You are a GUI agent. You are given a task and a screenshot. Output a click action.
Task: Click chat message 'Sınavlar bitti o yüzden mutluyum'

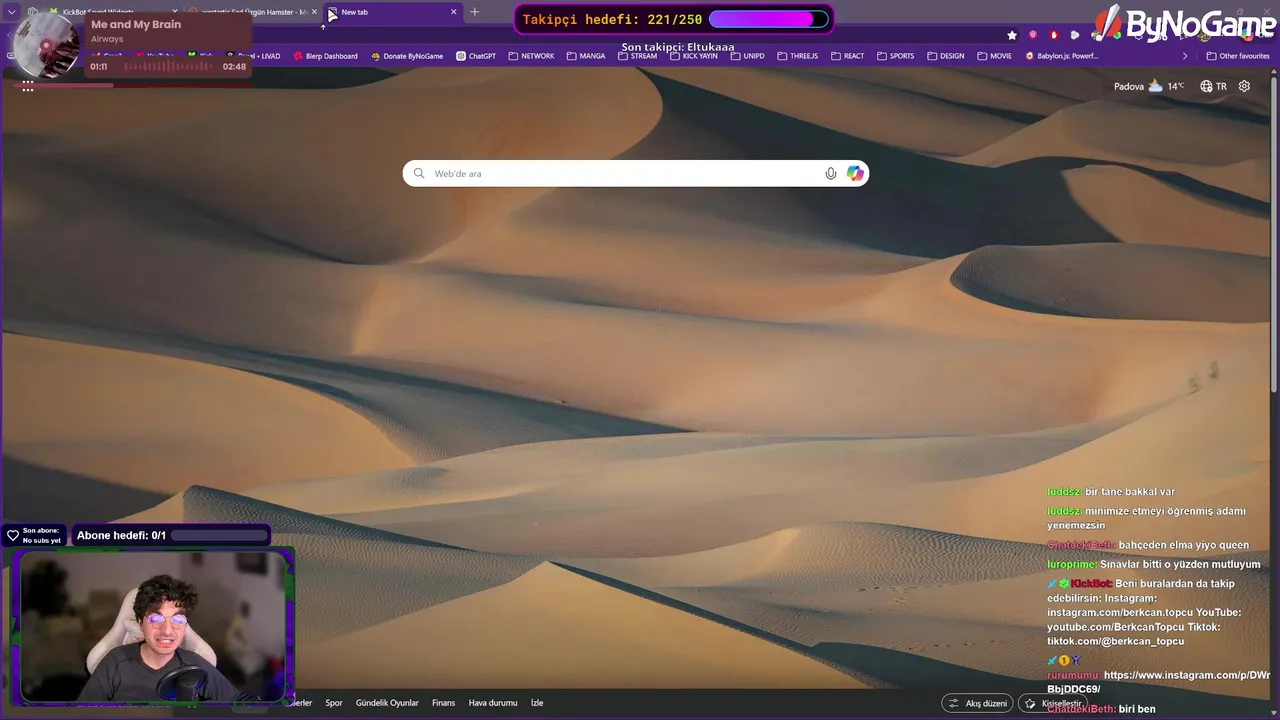coord(1180,564)
